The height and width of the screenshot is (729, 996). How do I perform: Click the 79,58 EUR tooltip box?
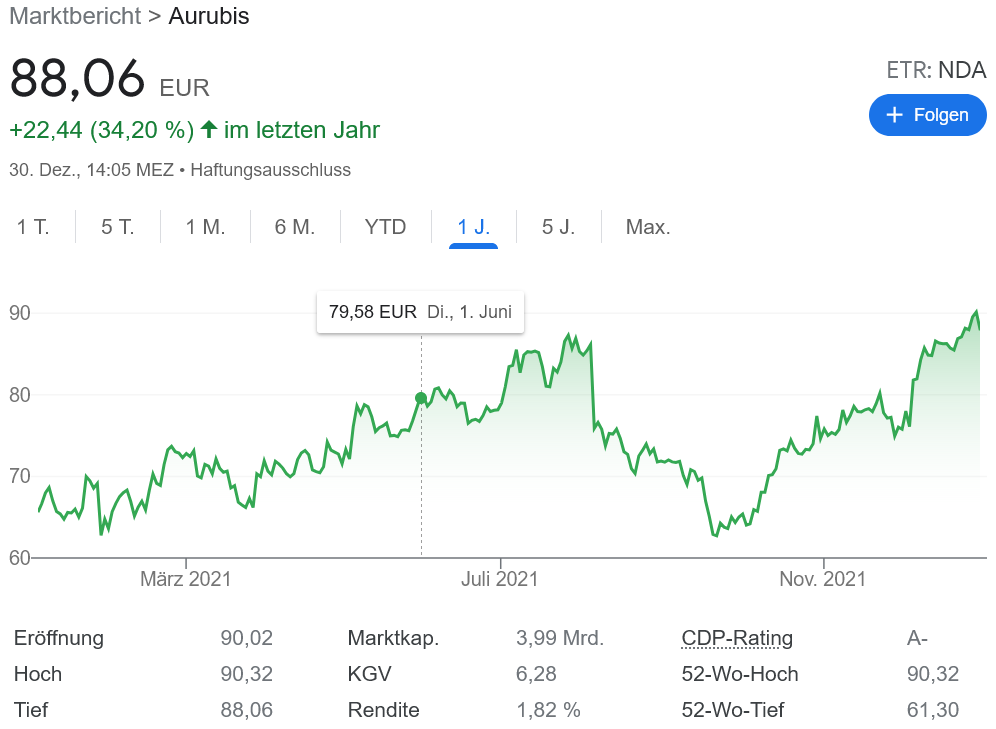[x=420, y=312]
